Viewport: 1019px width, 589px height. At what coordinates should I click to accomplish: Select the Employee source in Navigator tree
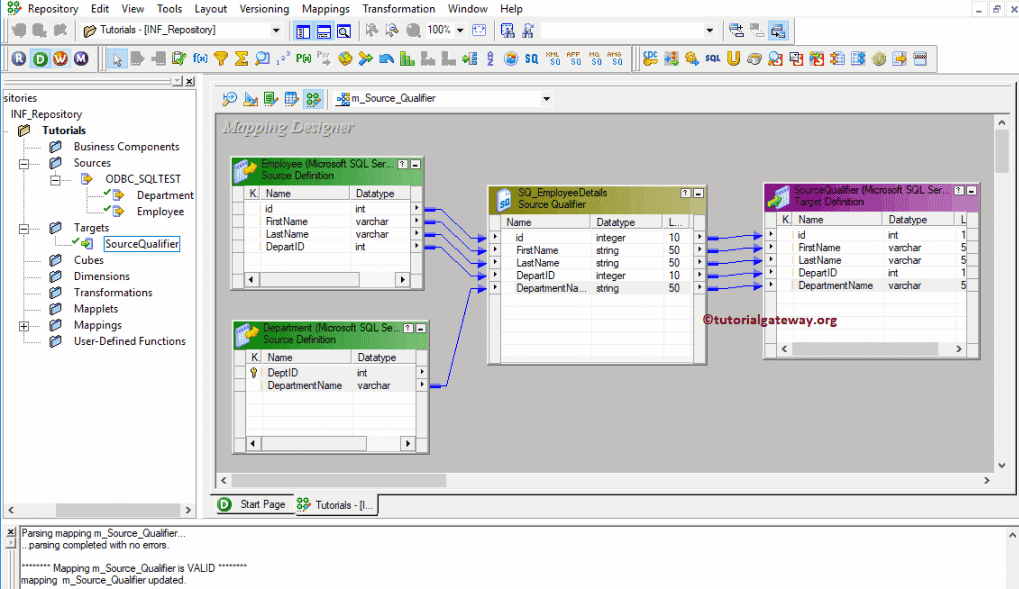pyautogui.click(x=160, y=212)
